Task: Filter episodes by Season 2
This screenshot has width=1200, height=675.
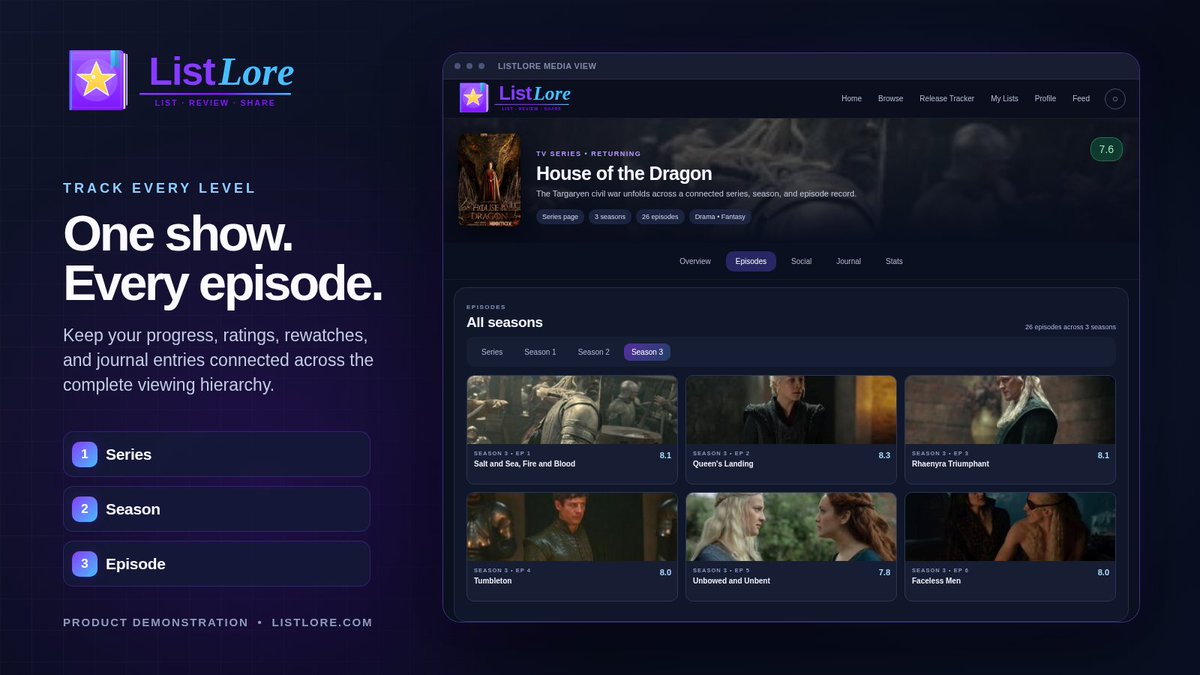Action: (593, 352)
